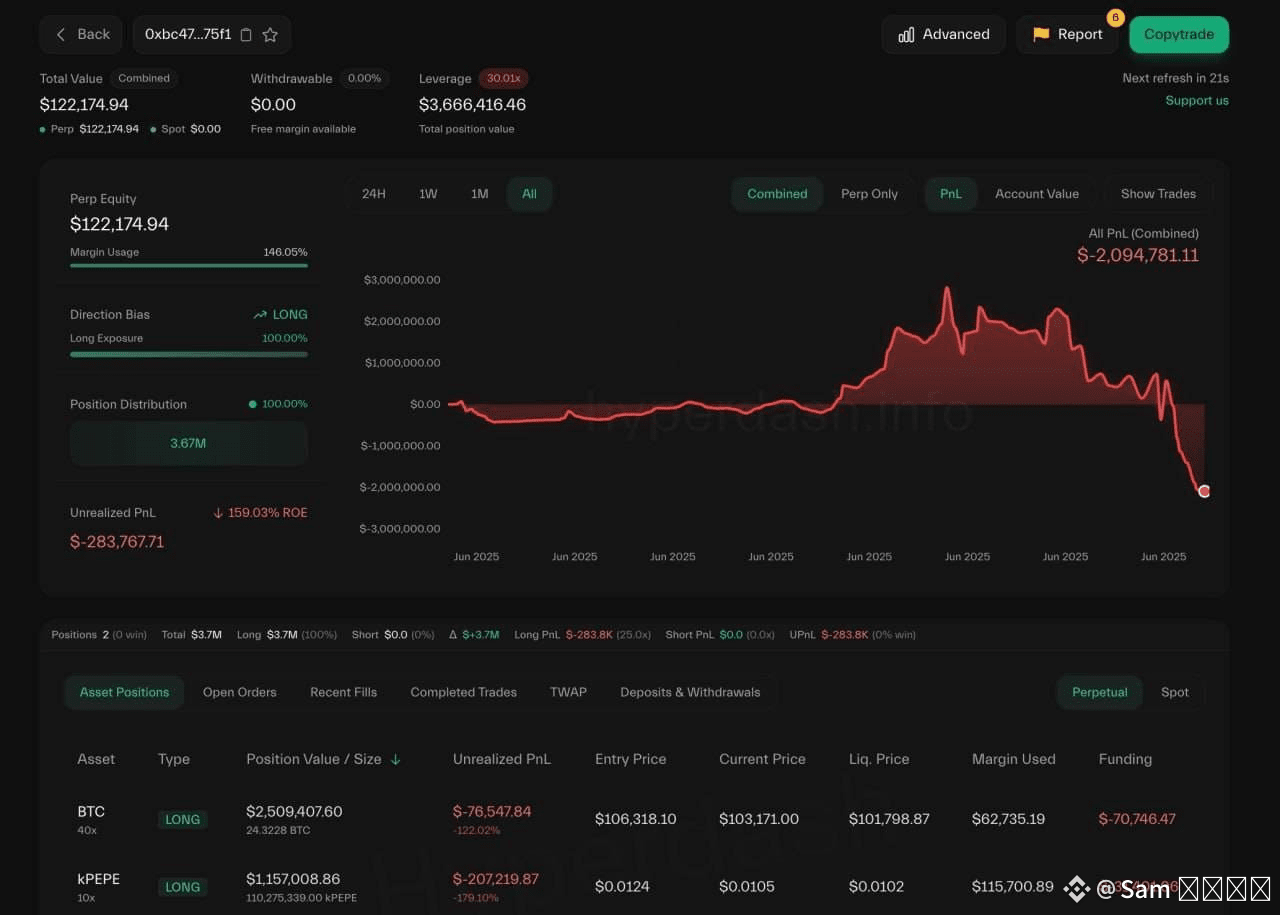The height and width of the screenshot is (915, 1280).
Task: Click the 3.67M position distribution bar
Action: click(x=189, y=443)
